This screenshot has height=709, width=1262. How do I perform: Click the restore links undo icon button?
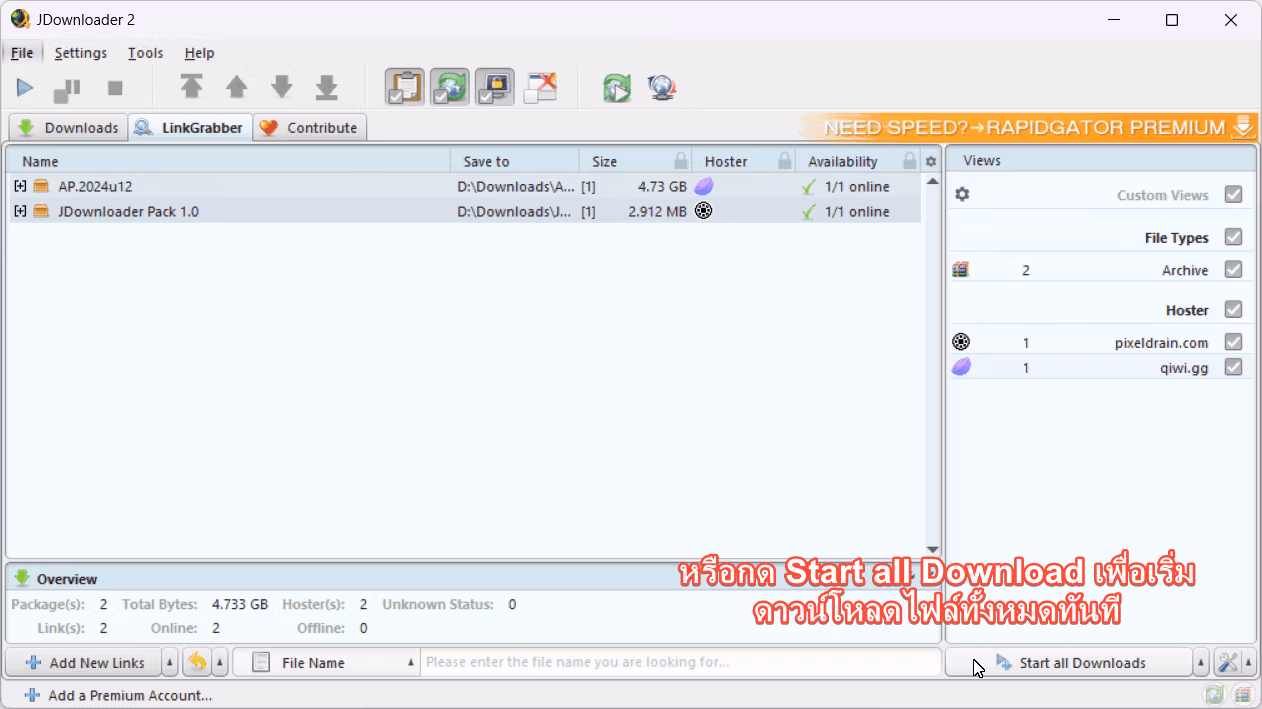197,662
